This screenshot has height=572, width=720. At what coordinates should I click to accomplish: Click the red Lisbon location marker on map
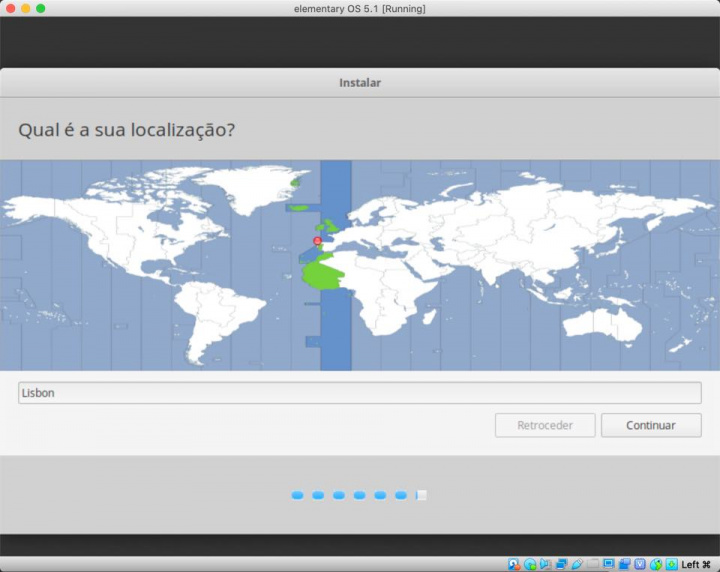[x=318, y=241]
